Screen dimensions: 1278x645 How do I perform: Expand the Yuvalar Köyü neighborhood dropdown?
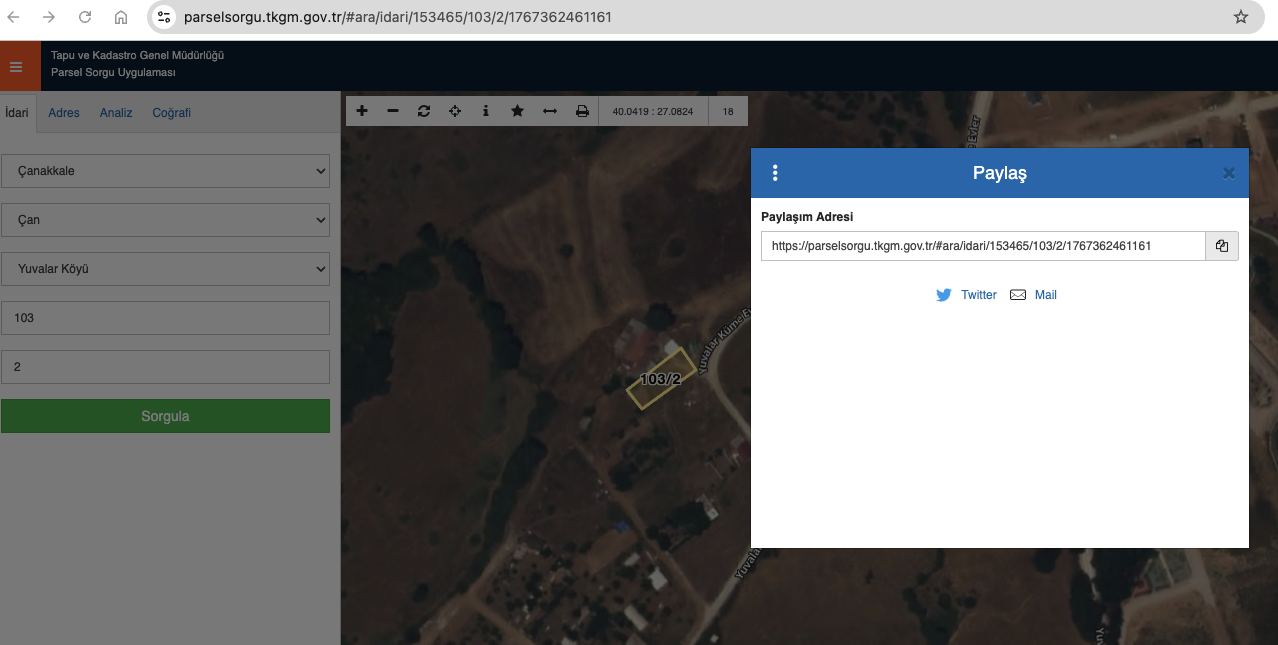tap(165, 269)
